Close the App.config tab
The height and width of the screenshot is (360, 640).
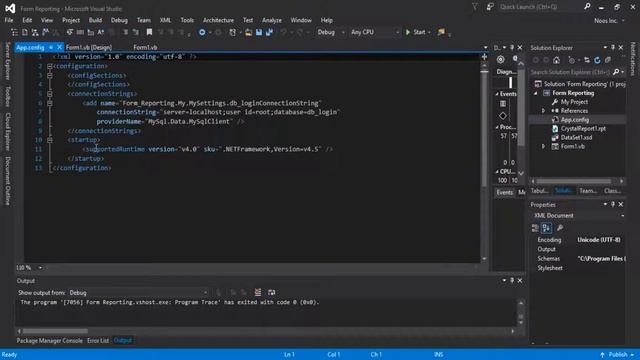click(59, 47)
